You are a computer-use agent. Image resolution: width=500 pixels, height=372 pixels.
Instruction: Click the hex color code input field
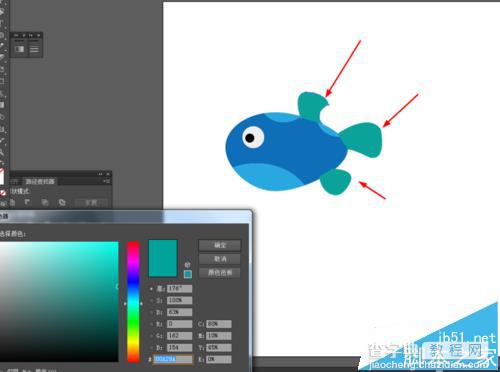[x=173, y=359]
